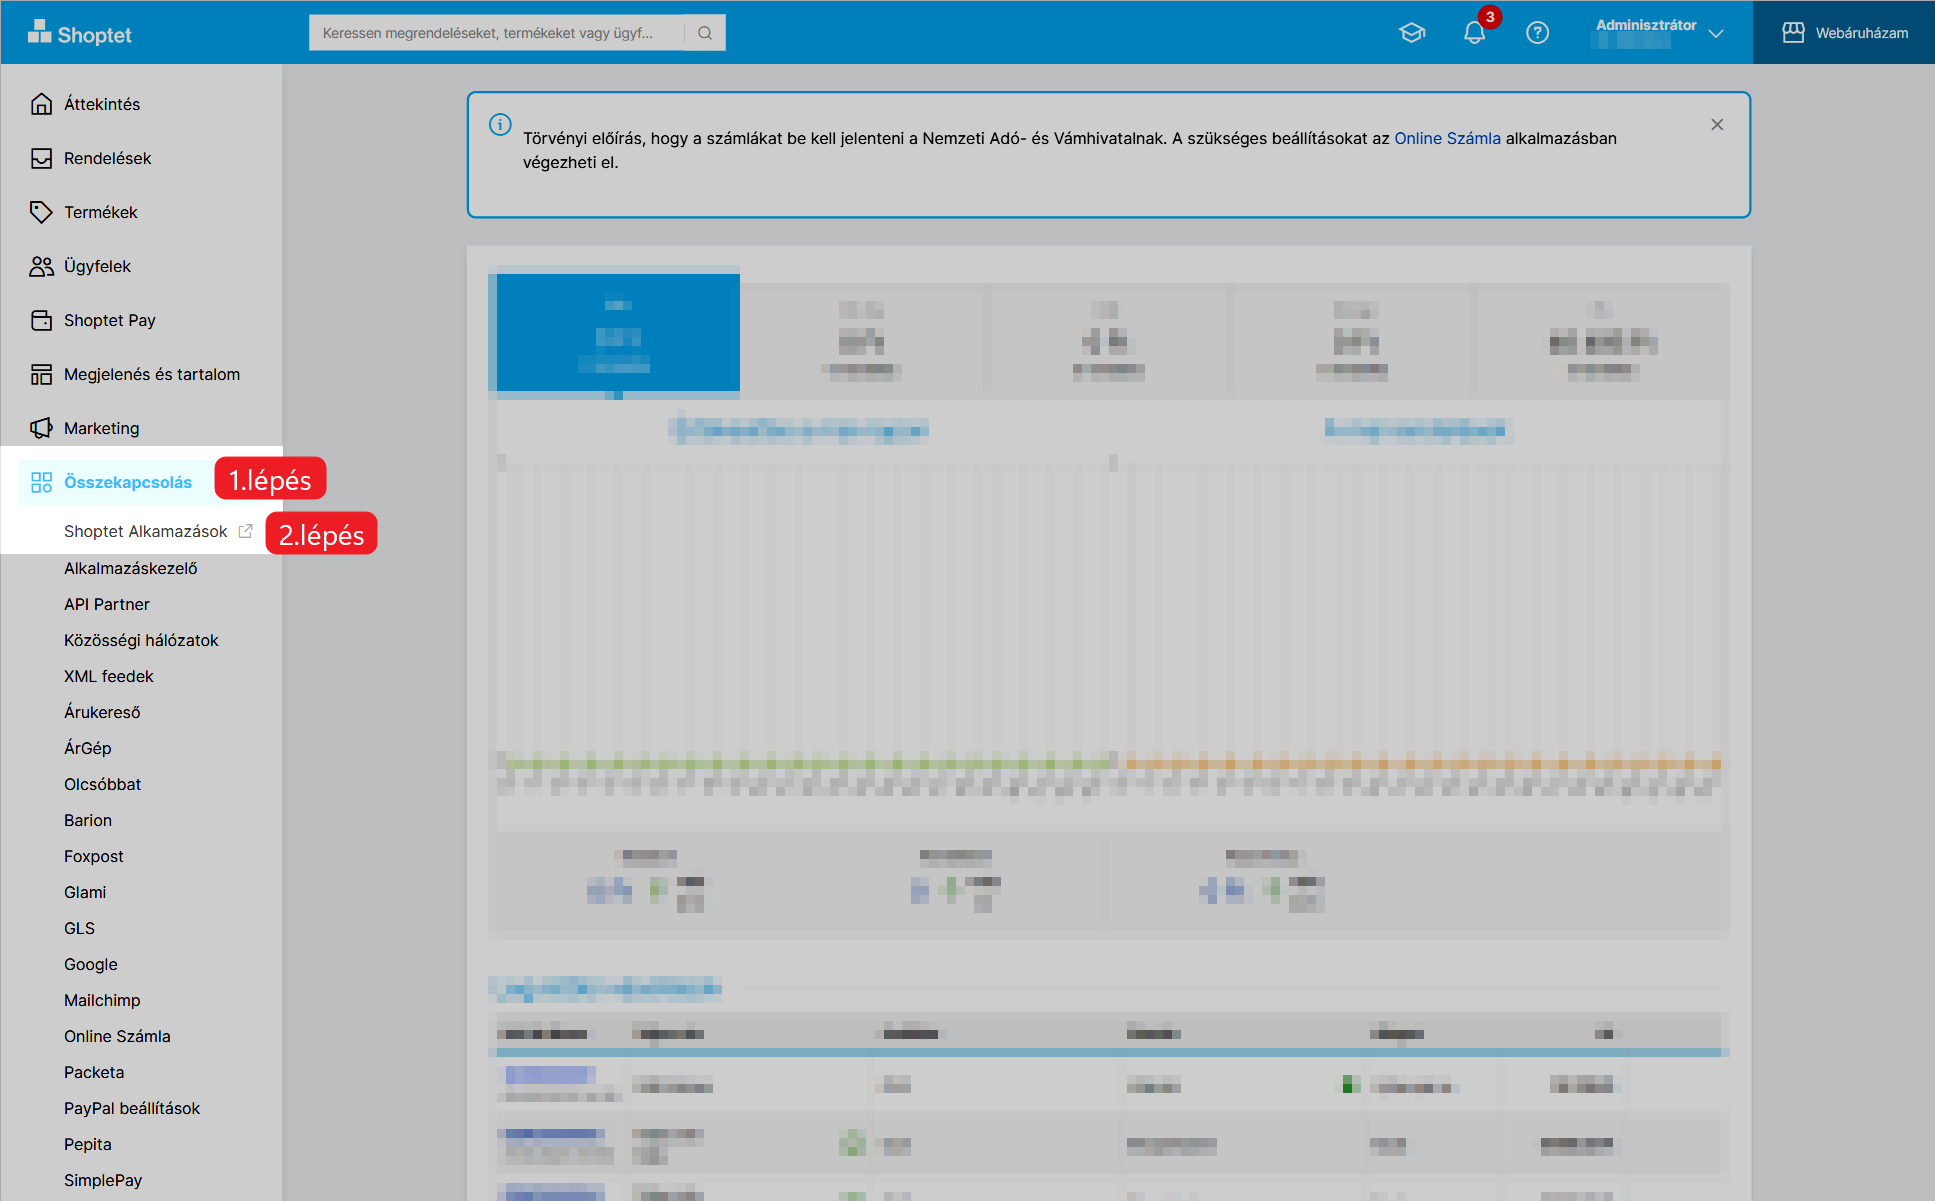Click the Ügyfelek people icon
This screenshot has width=1935, height=1201.
tap(41, 266)
